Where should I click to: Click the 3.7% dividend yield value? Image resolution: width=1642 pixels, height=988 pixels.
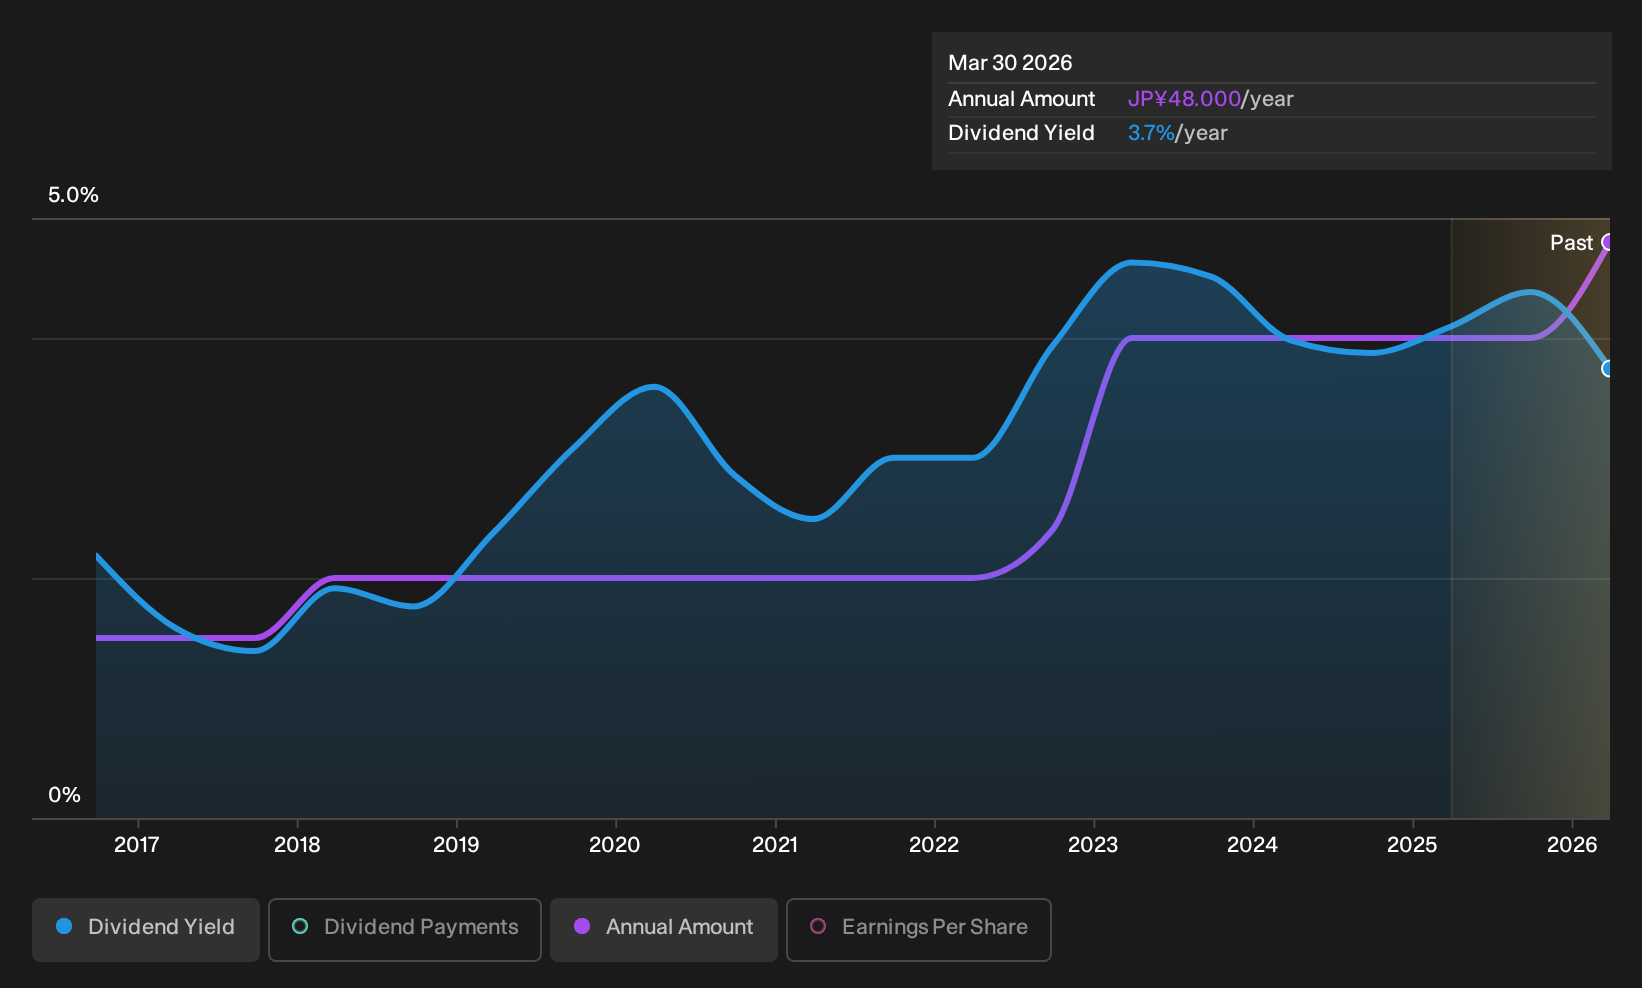pyautogui.click(x=1151, y=133)
